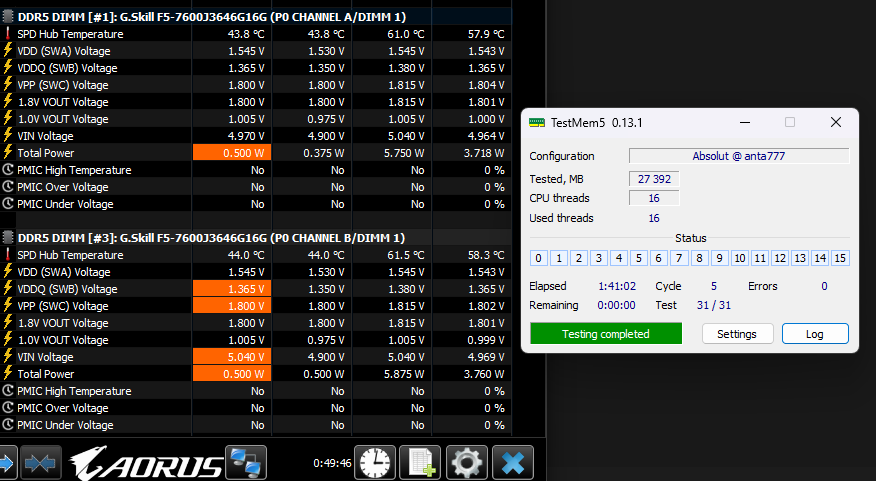876x481 pixels.
Task: Click the Errors count value 0
Action: tap(824, 286)
